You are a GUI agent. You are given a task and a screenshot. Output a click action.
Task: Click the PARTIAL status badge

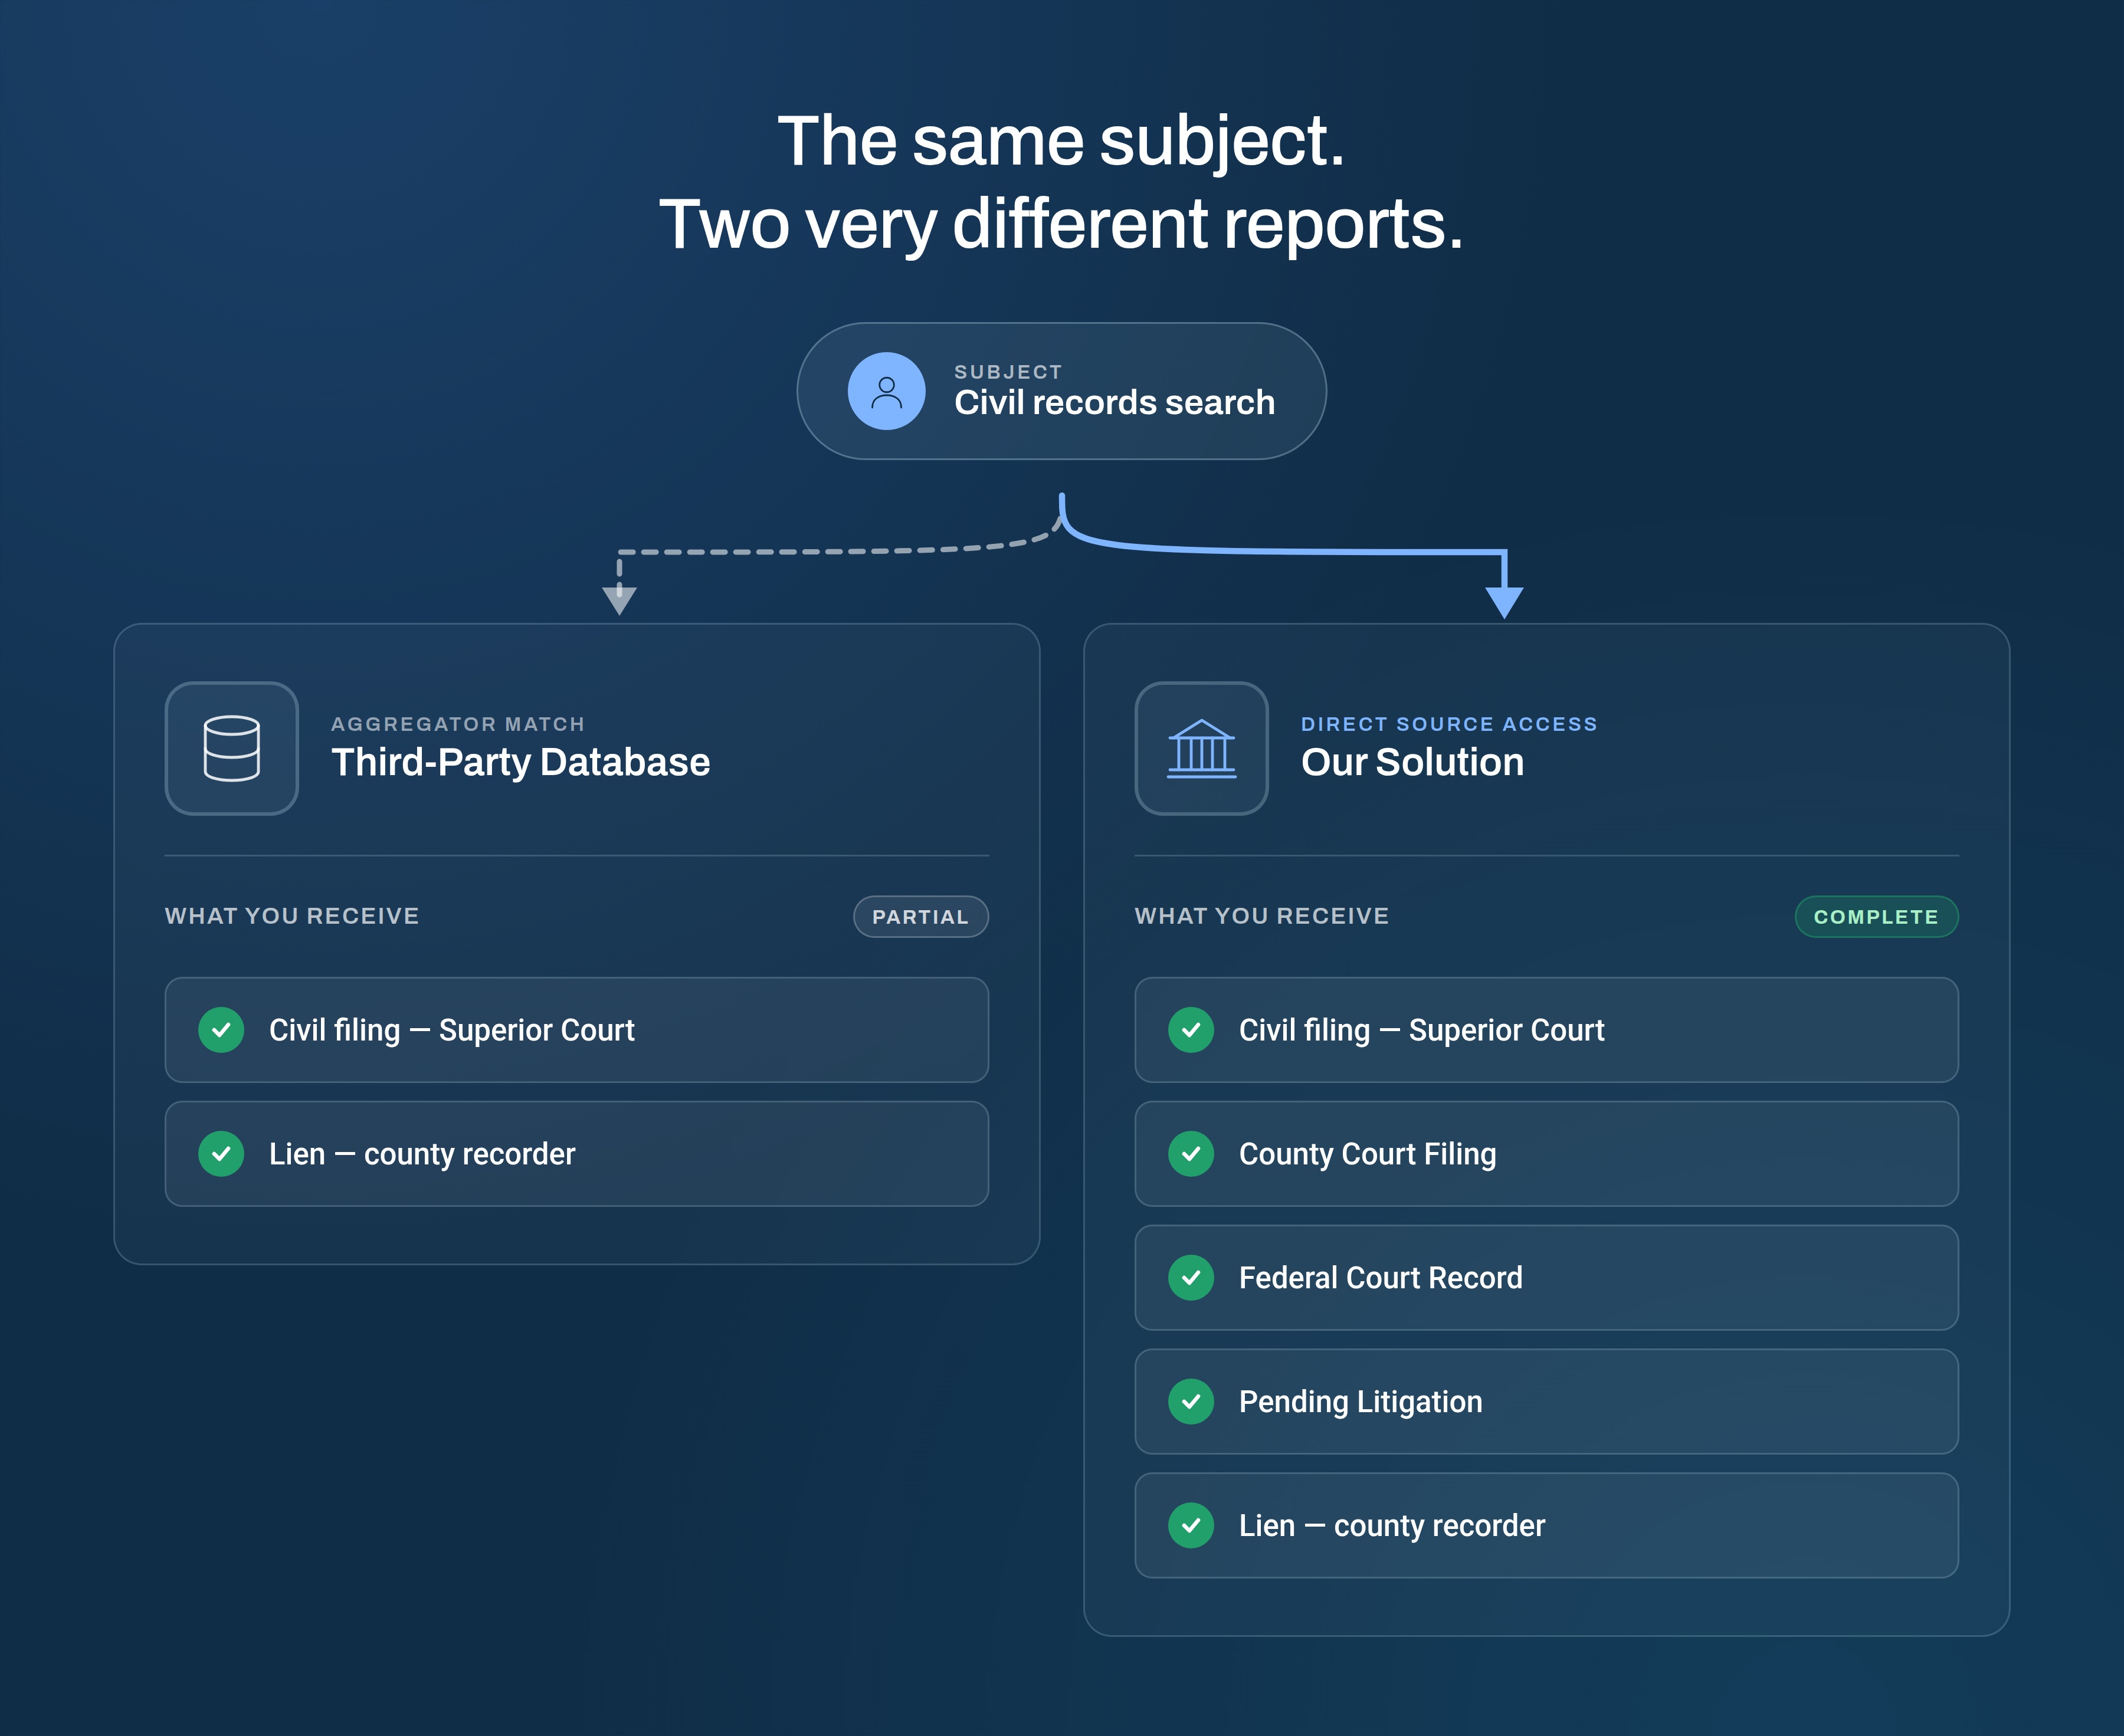click(x=921, y=917)
